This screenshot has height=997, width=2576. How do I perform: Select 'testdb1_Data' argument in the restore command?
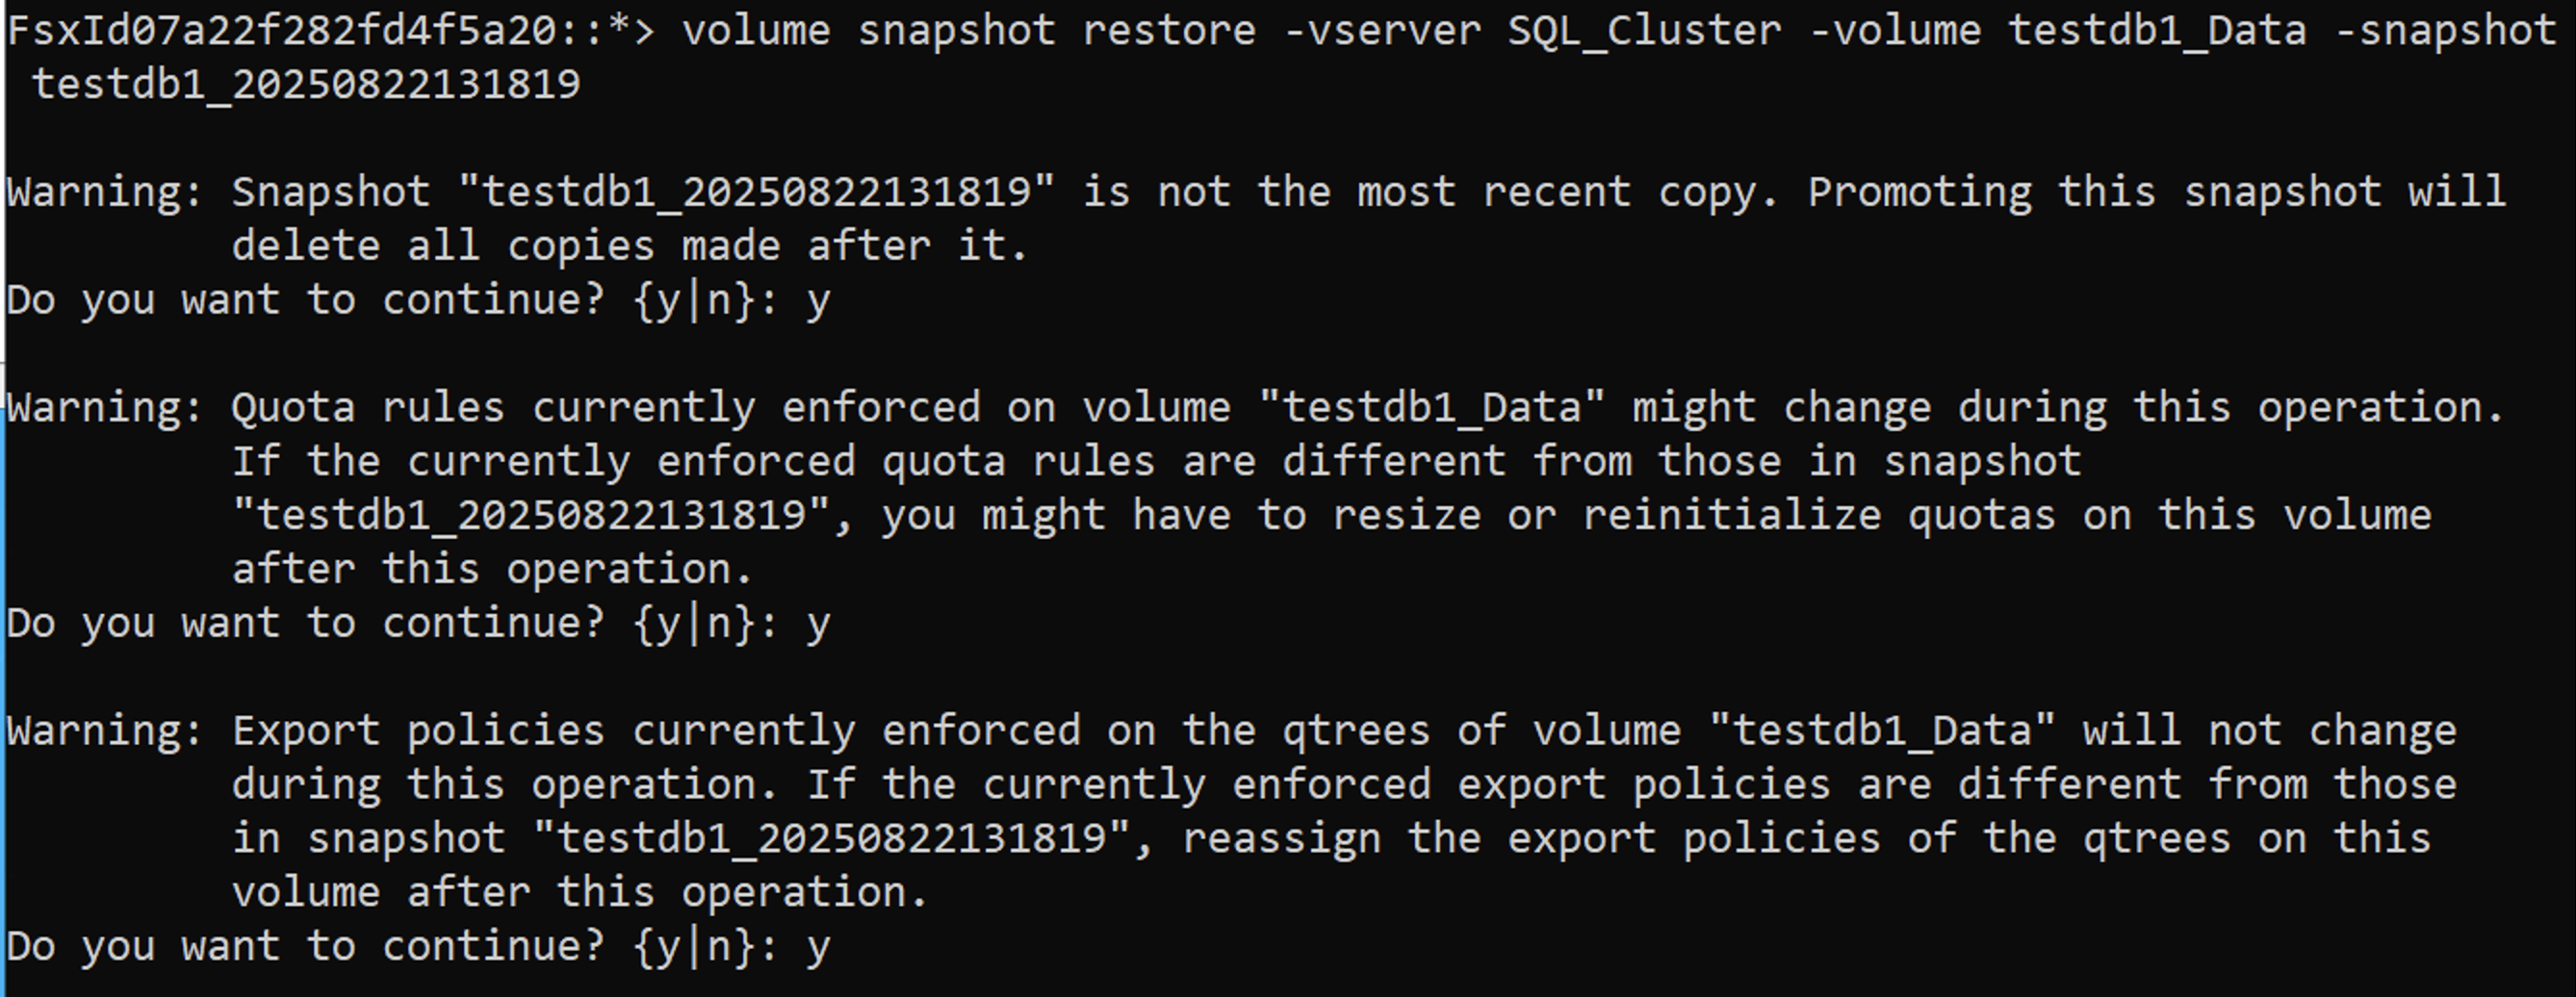2157,31
